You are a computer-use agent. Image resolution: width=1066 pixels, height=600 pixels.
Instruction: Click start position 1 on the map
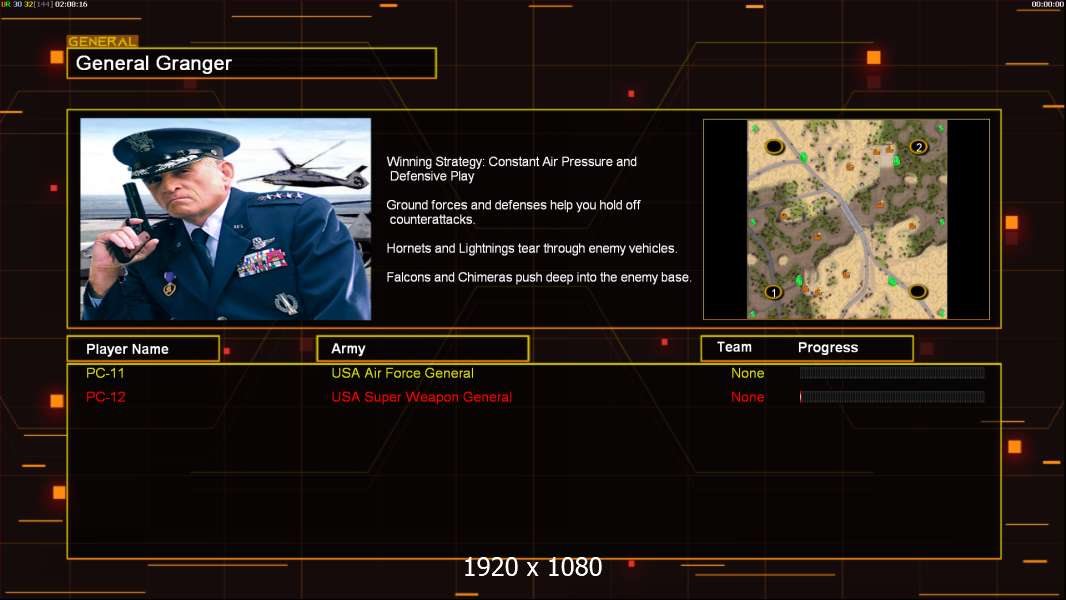click(772, 293)
